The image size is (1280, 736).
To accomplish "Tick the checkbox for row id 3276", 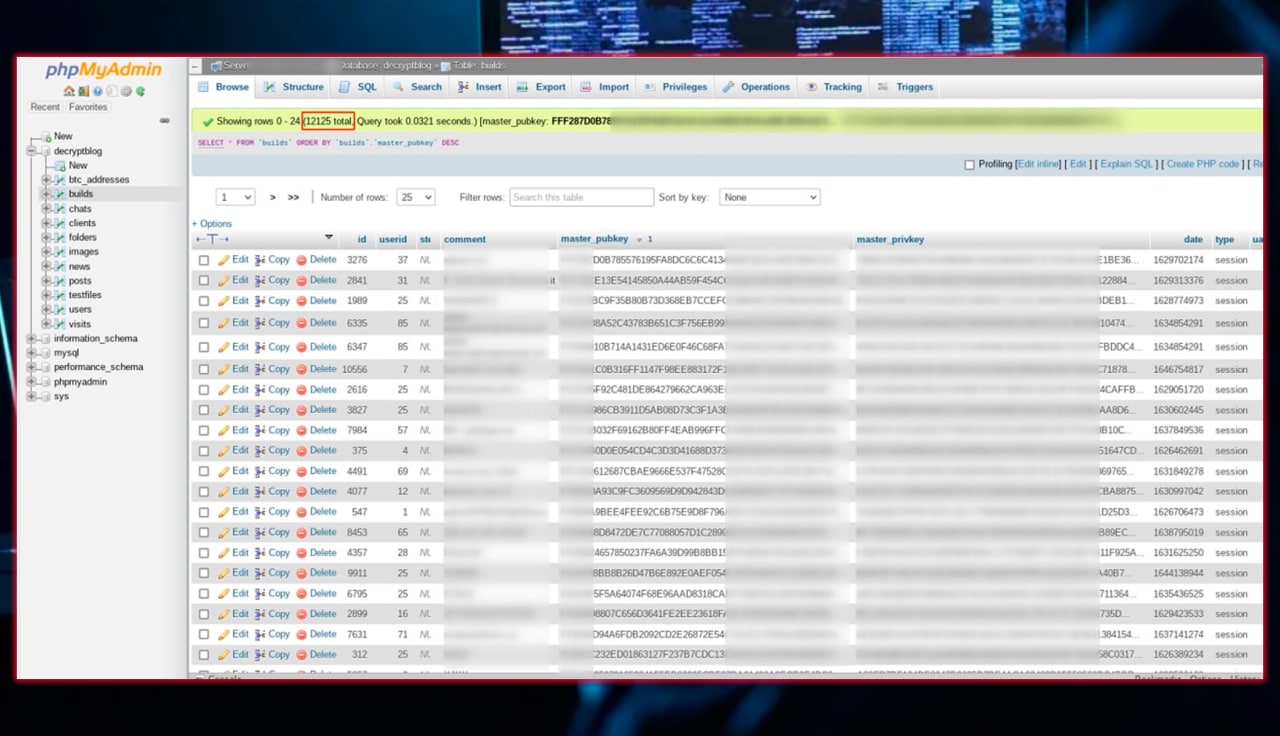I will [x=204, y=260].
